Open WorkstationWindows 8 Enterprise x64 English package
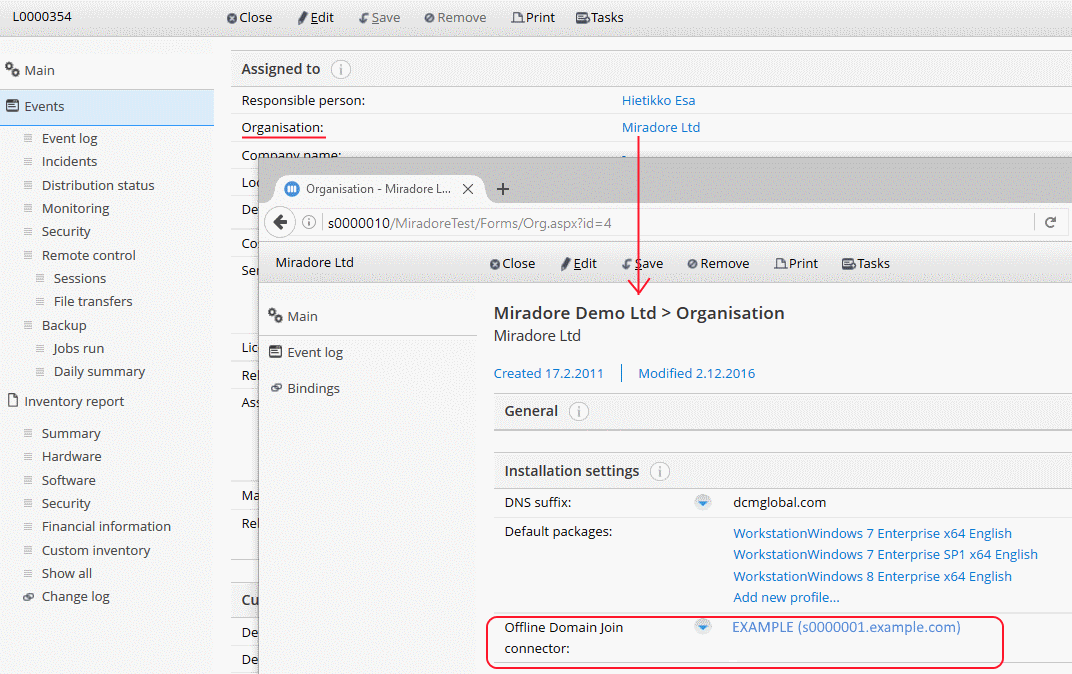Viewport: 1072px width, 674px height. tap(872, 576)
